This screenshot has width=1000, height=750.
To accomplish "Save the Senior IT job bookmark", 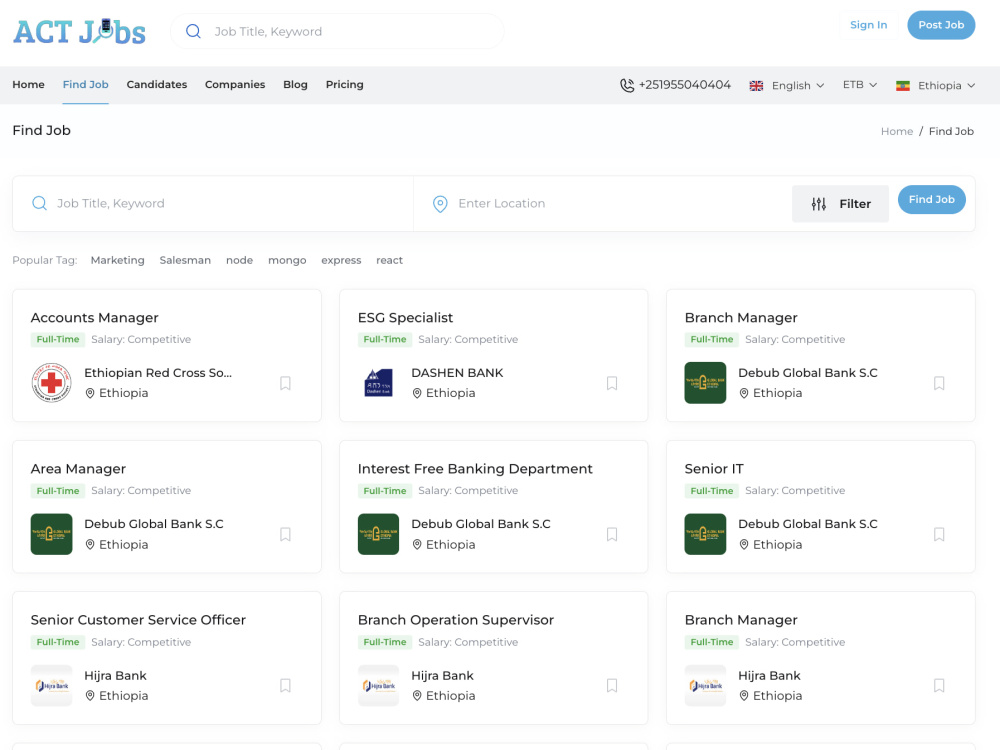I will (x=939, y=534).
